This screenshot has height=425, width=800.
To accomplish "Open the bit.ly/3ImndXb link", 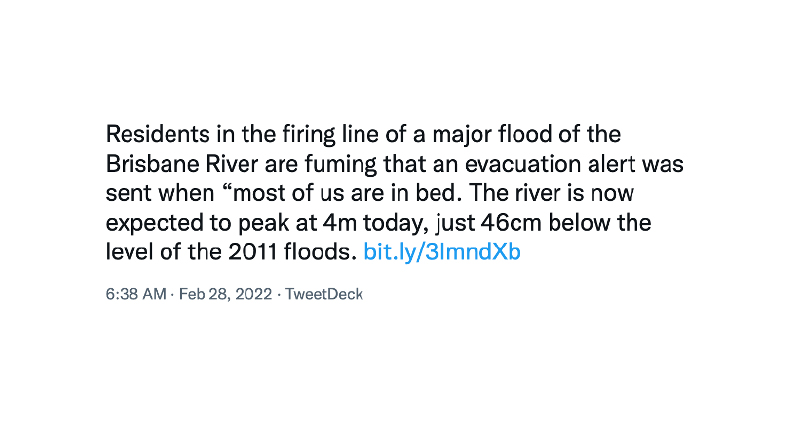I will click(x=442, y=252).
